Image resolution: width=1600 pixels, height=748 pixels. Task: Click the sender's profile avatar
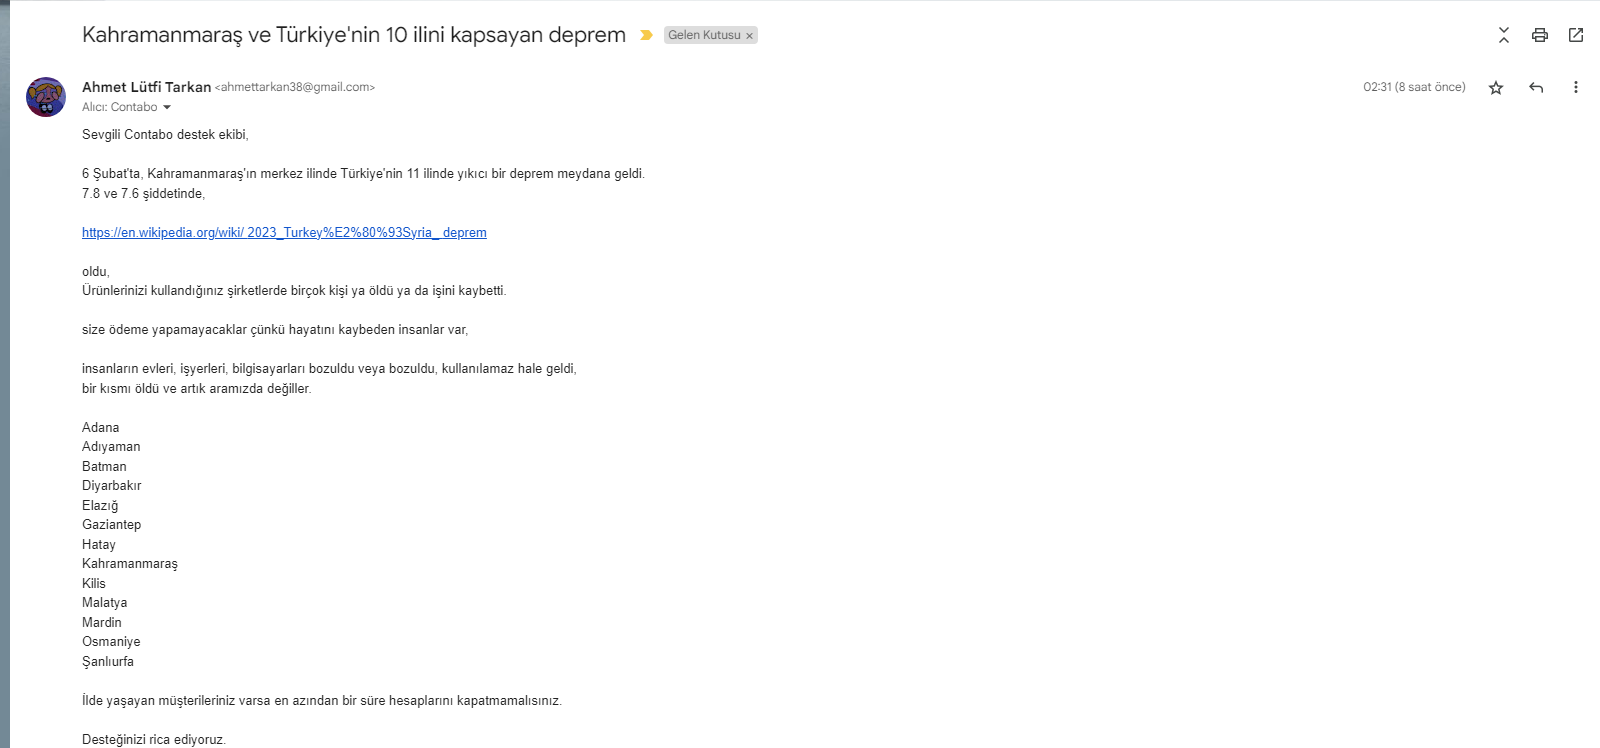46,97
